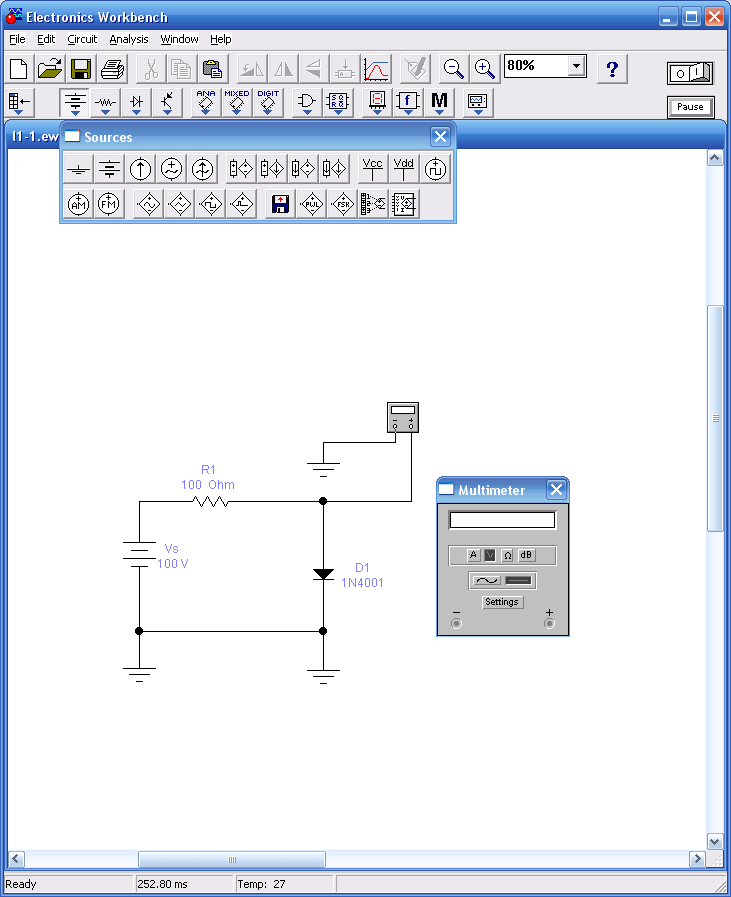The image size is (731, 897).
Task: Open Help via question mark button
Action: point(612,69)
